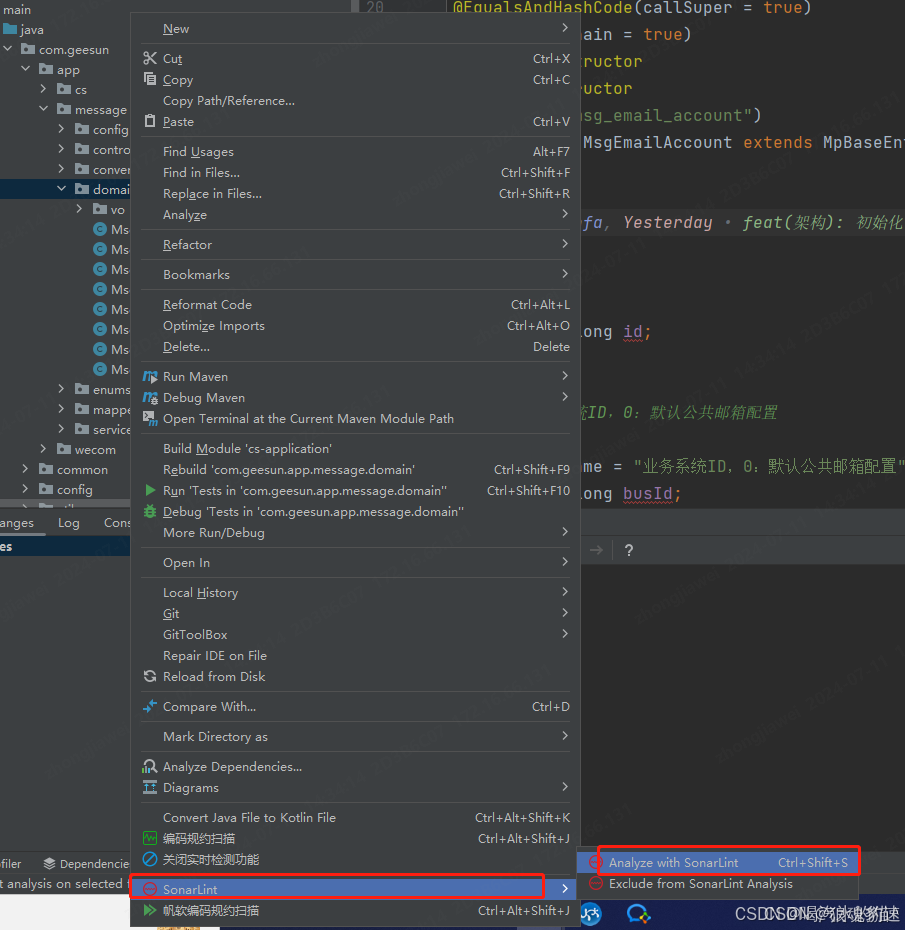Viewport: 905px width, 930px height.
Task: Click the blue taskbar app icon
Action: 591,914
